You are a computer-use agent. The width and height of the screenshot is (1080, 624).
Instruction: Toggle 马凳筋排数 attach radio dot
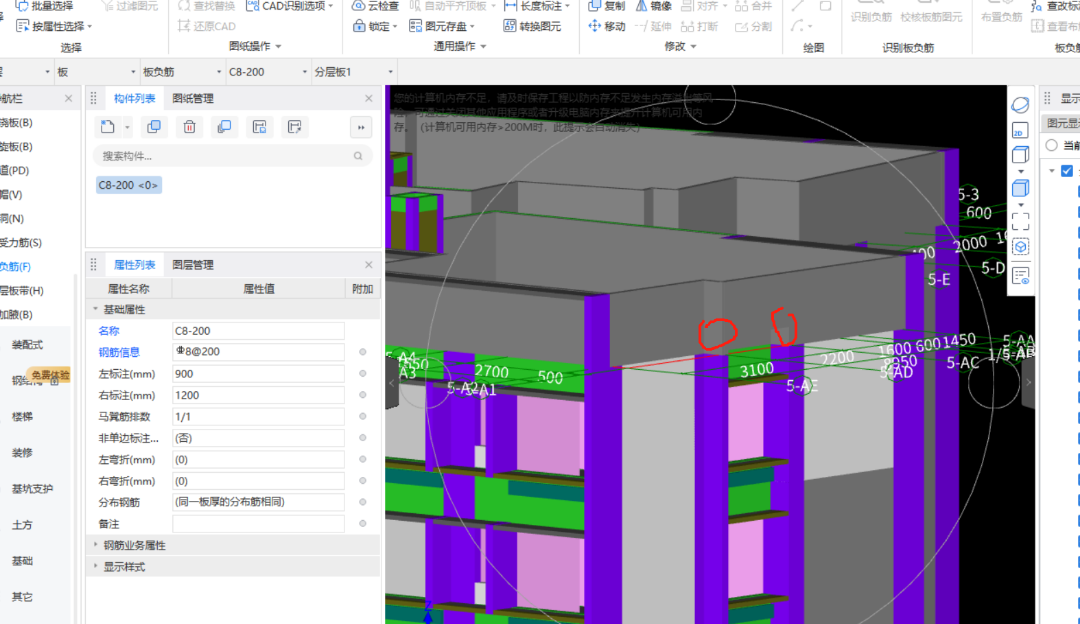point(362,416)
